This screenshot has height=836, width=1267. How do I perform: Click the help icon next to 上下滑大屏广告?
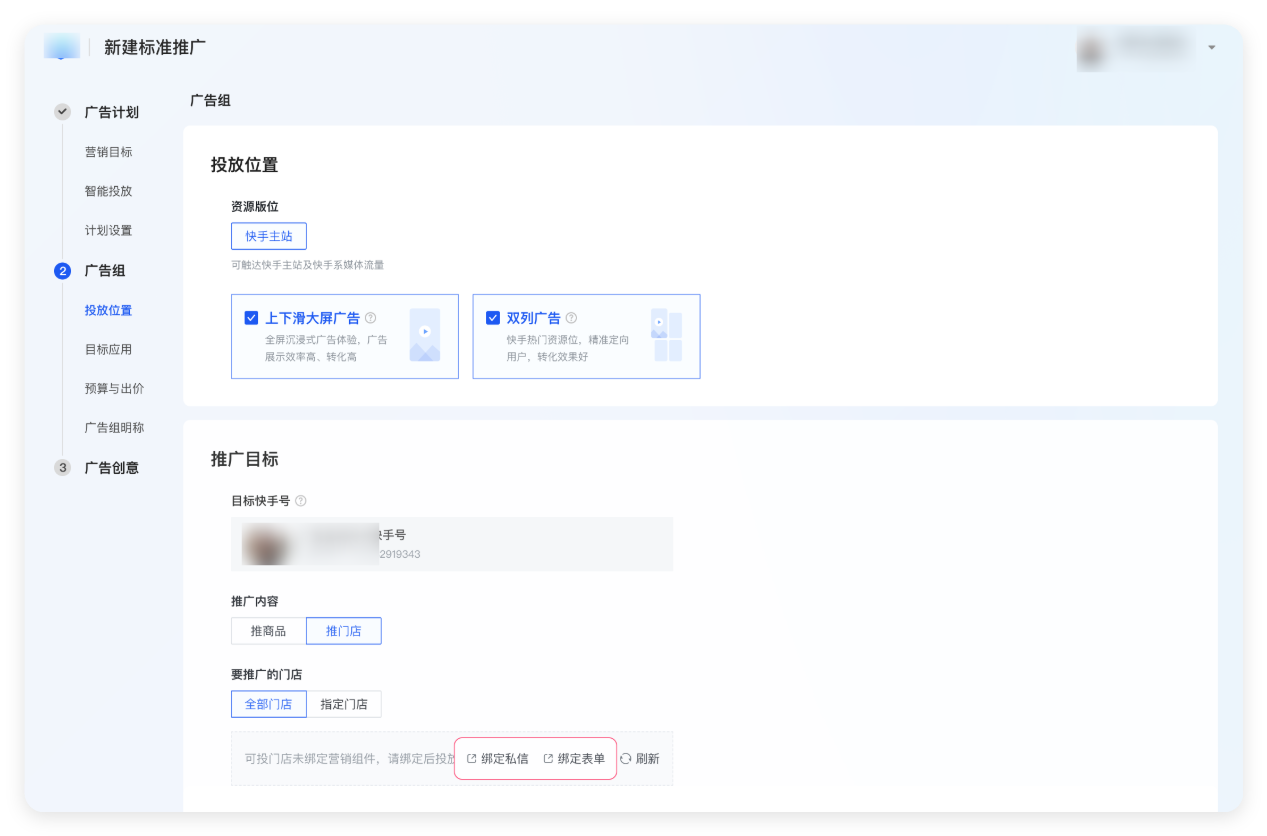pyautogui.click(x=369, y=316)
